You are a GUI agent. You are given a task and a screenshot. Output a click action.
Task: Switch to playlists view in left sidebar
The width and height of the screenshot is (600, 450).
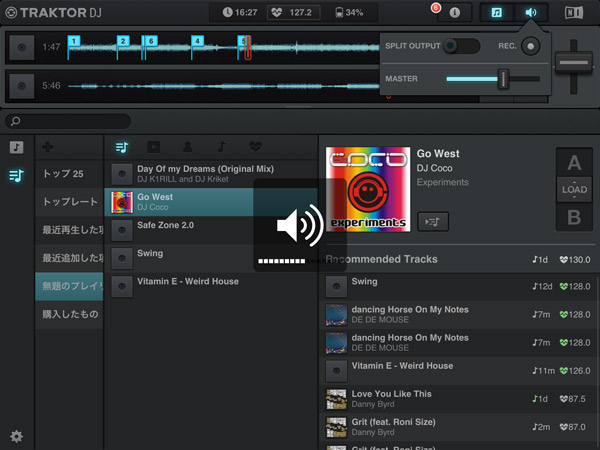click(16, 176)
